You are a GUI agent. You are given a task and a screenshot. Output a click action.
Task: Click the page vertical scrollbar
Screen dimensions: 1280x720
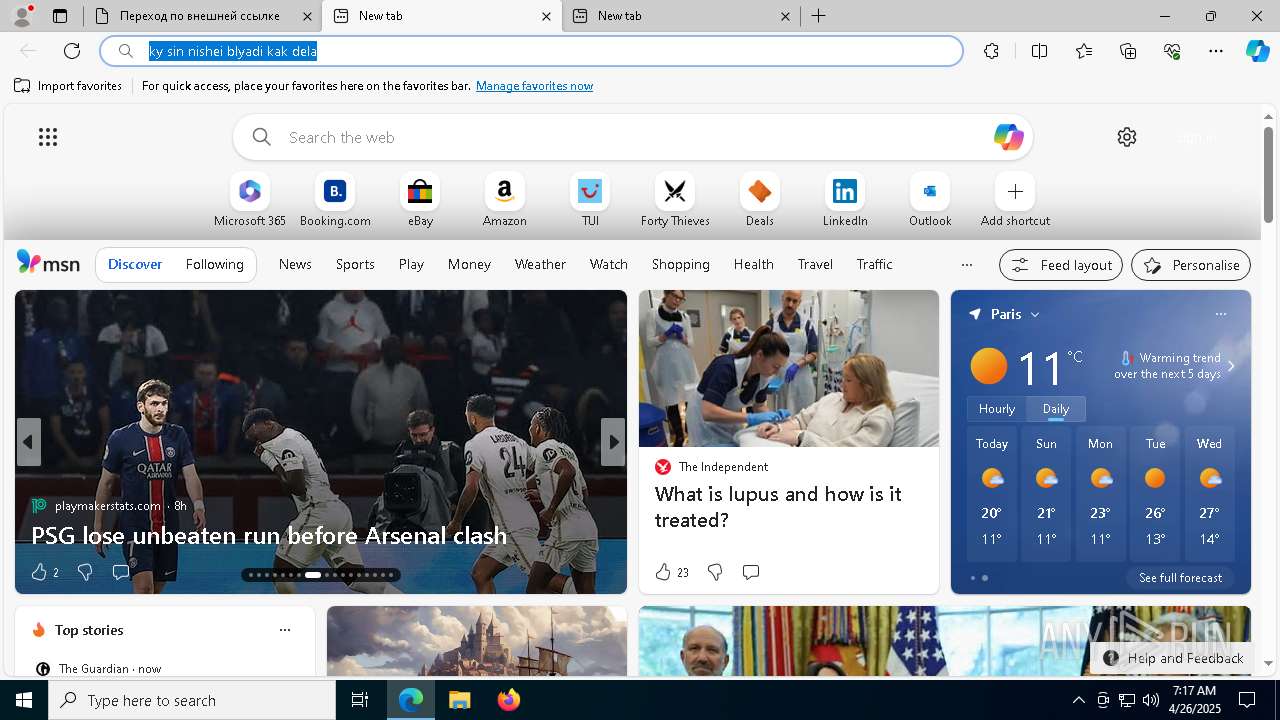point(1268,175)
